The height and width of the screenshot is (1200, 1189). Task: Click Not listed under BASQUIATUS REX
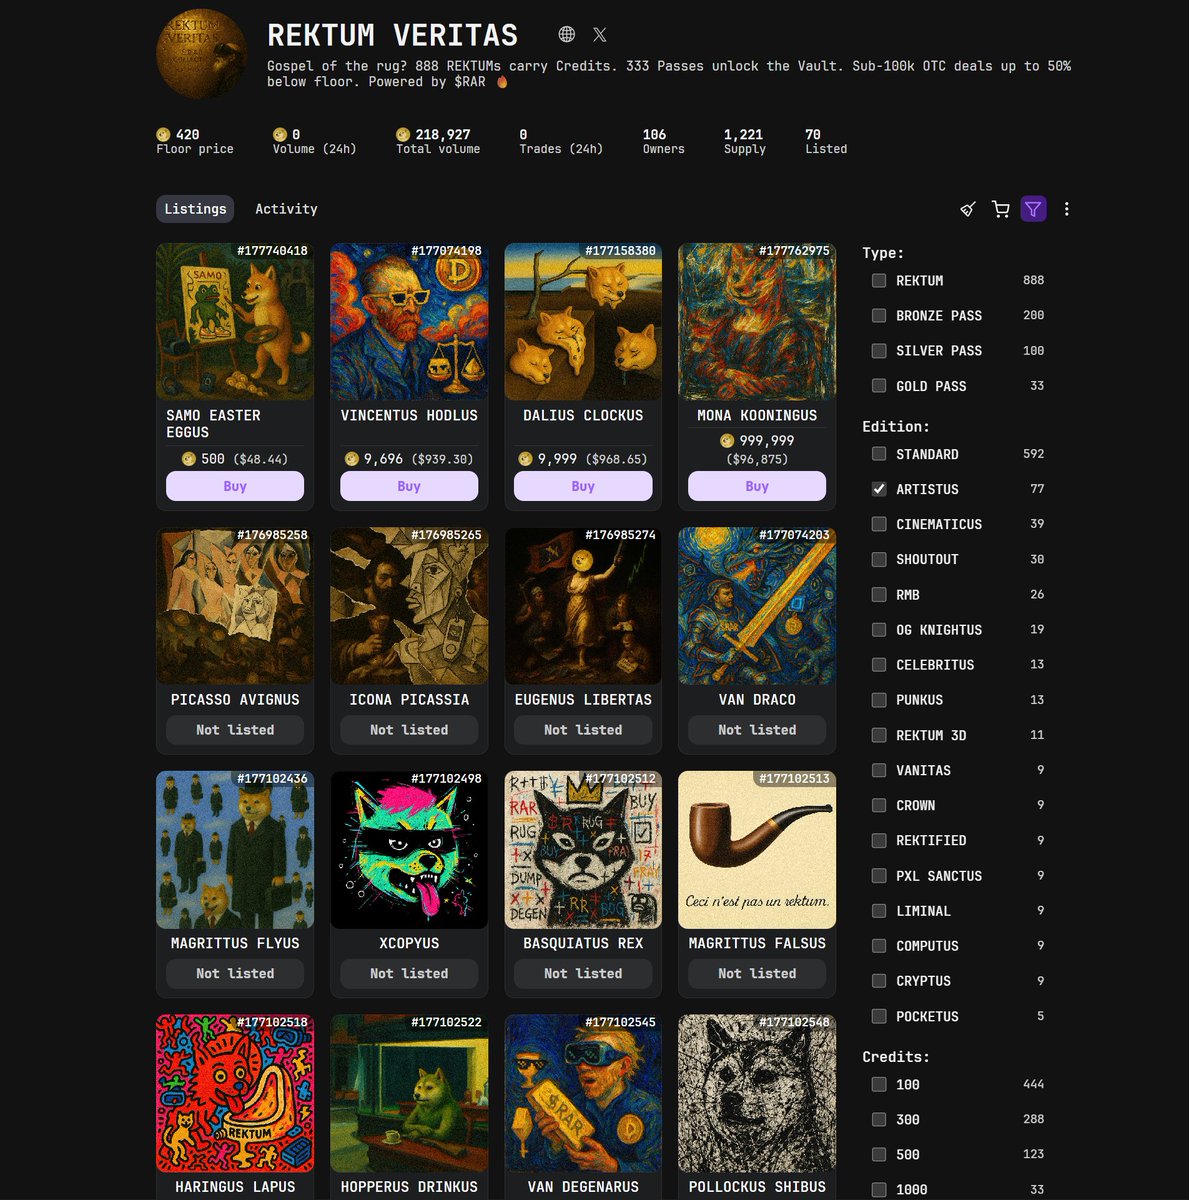coord(583,973)
